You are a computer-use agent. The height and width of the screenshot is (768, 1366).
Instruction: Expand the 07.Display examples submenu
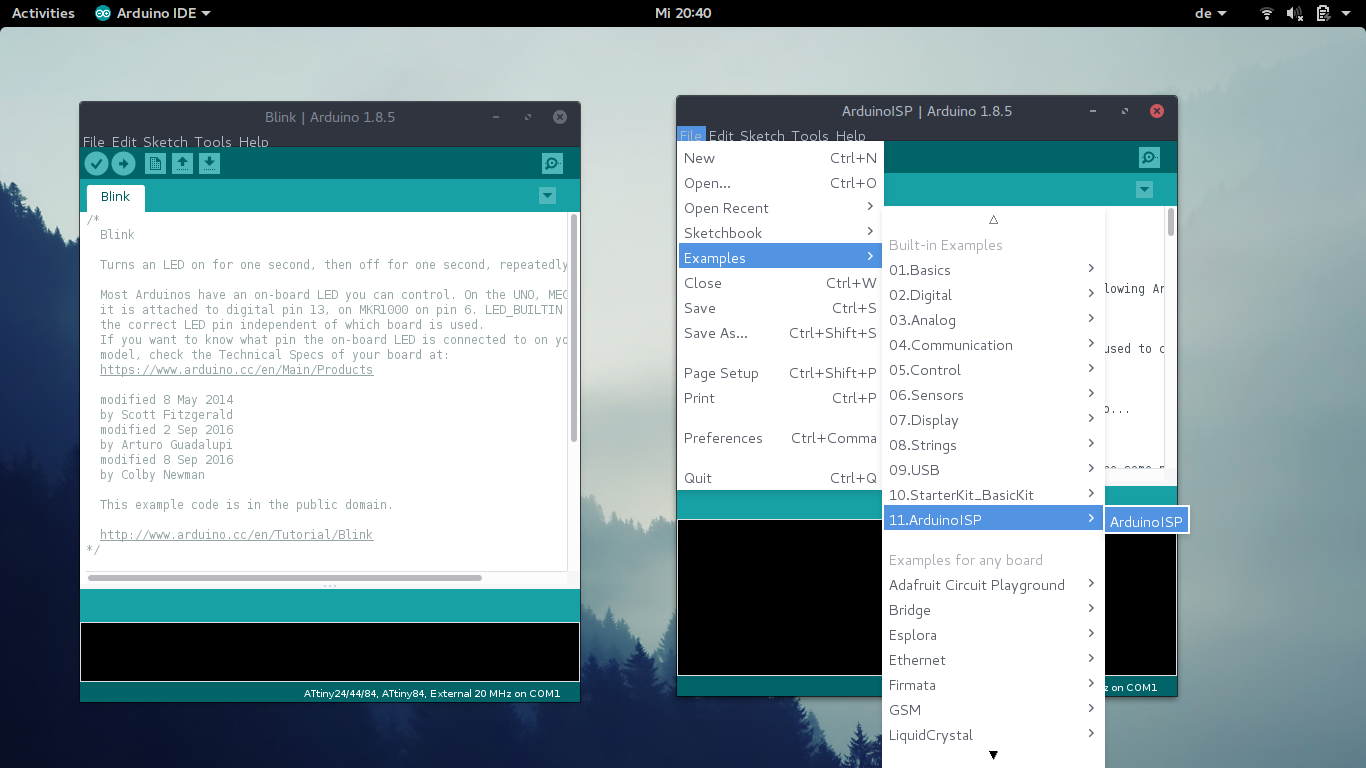pos(993,420)
